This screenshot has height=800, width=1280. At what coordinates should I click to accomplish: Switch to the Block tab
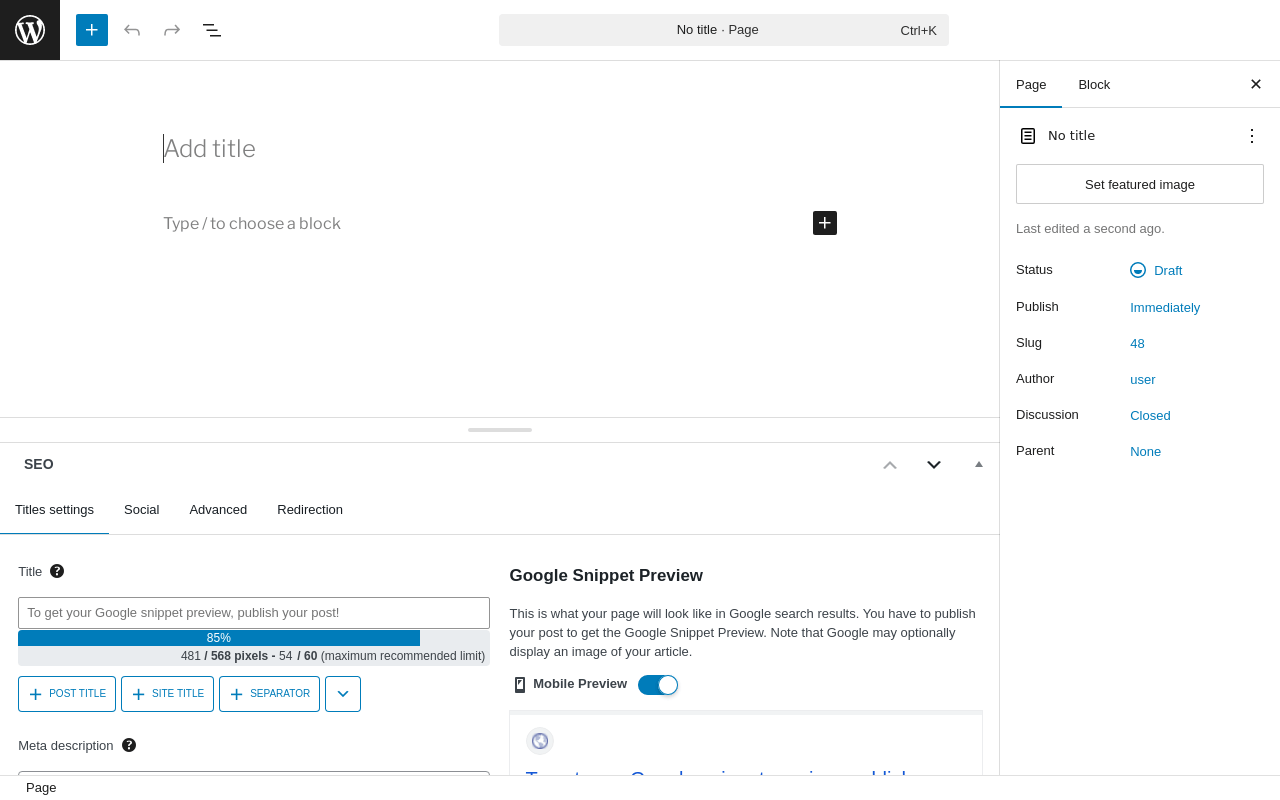(1094, 85)
